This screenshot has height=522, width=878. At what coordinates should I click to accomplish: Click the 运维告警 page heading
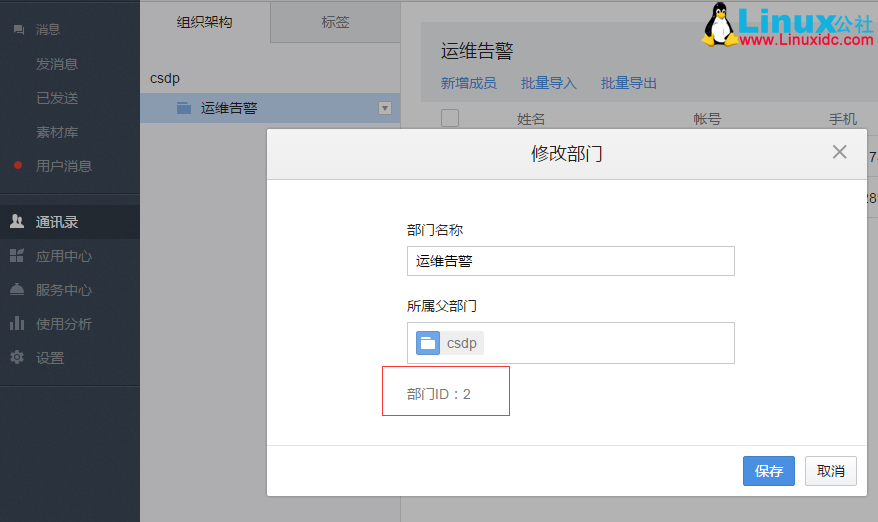tap(477, 51)
